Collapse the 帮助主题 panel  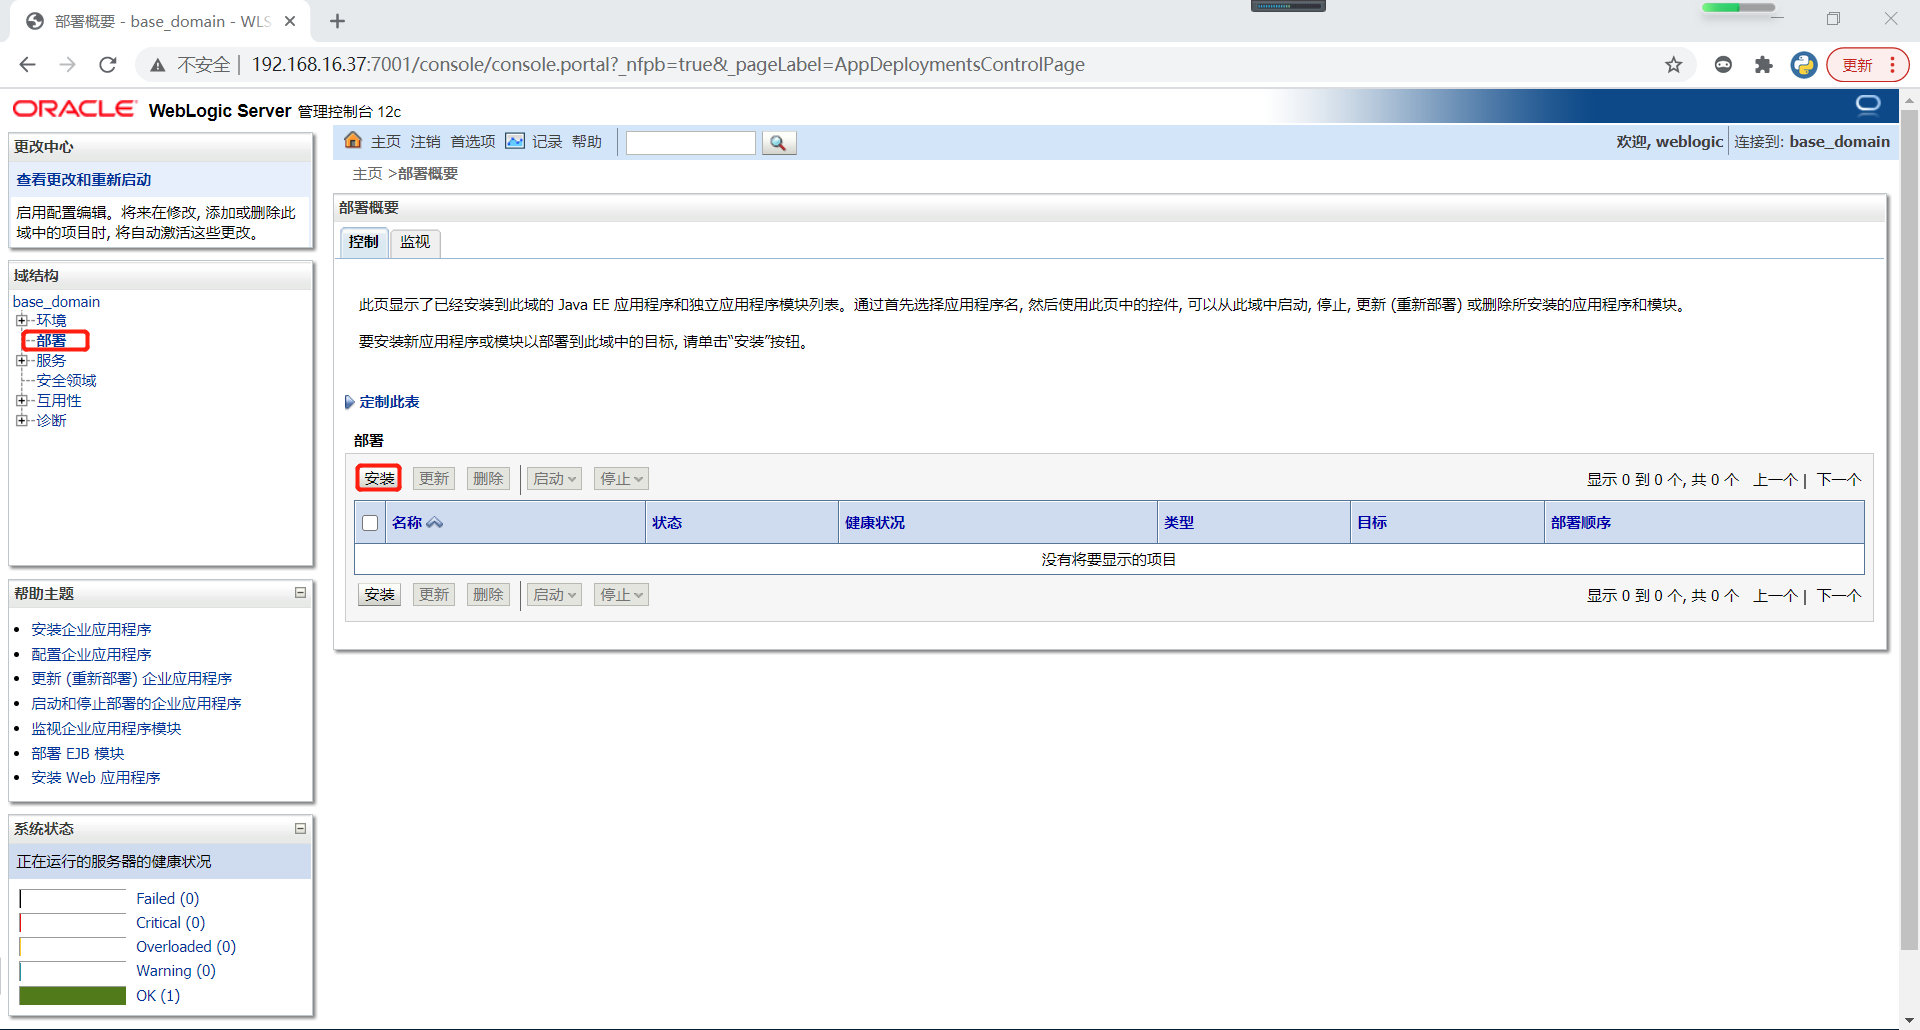pyautogui.click(x=300, y=593)
